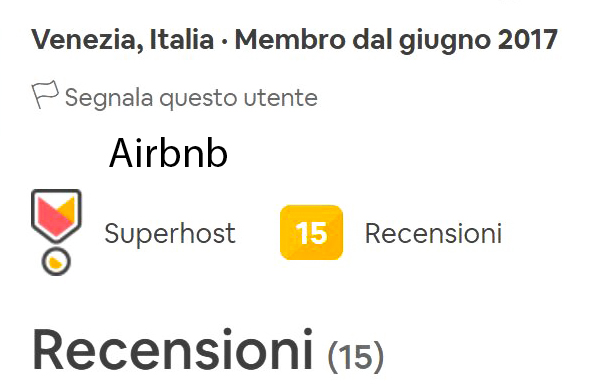Select the medal circle below the Superhost badge
The width and height of the screenshot is (591, 384).
click(56, 262)
